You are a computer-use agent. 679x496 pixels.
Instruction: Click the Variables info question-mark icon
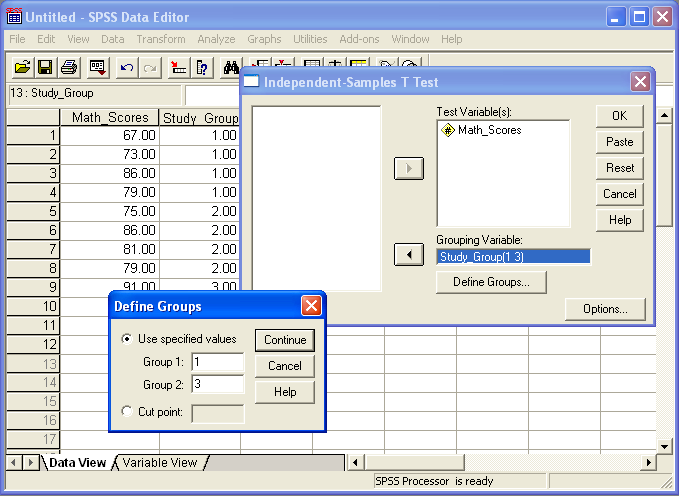pos(202,68)
